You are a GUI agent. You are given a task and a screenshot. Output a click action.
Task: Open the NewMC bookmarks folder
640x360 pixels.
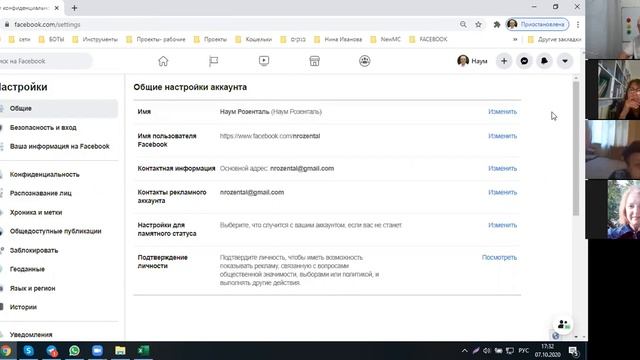tap(386, 39)
